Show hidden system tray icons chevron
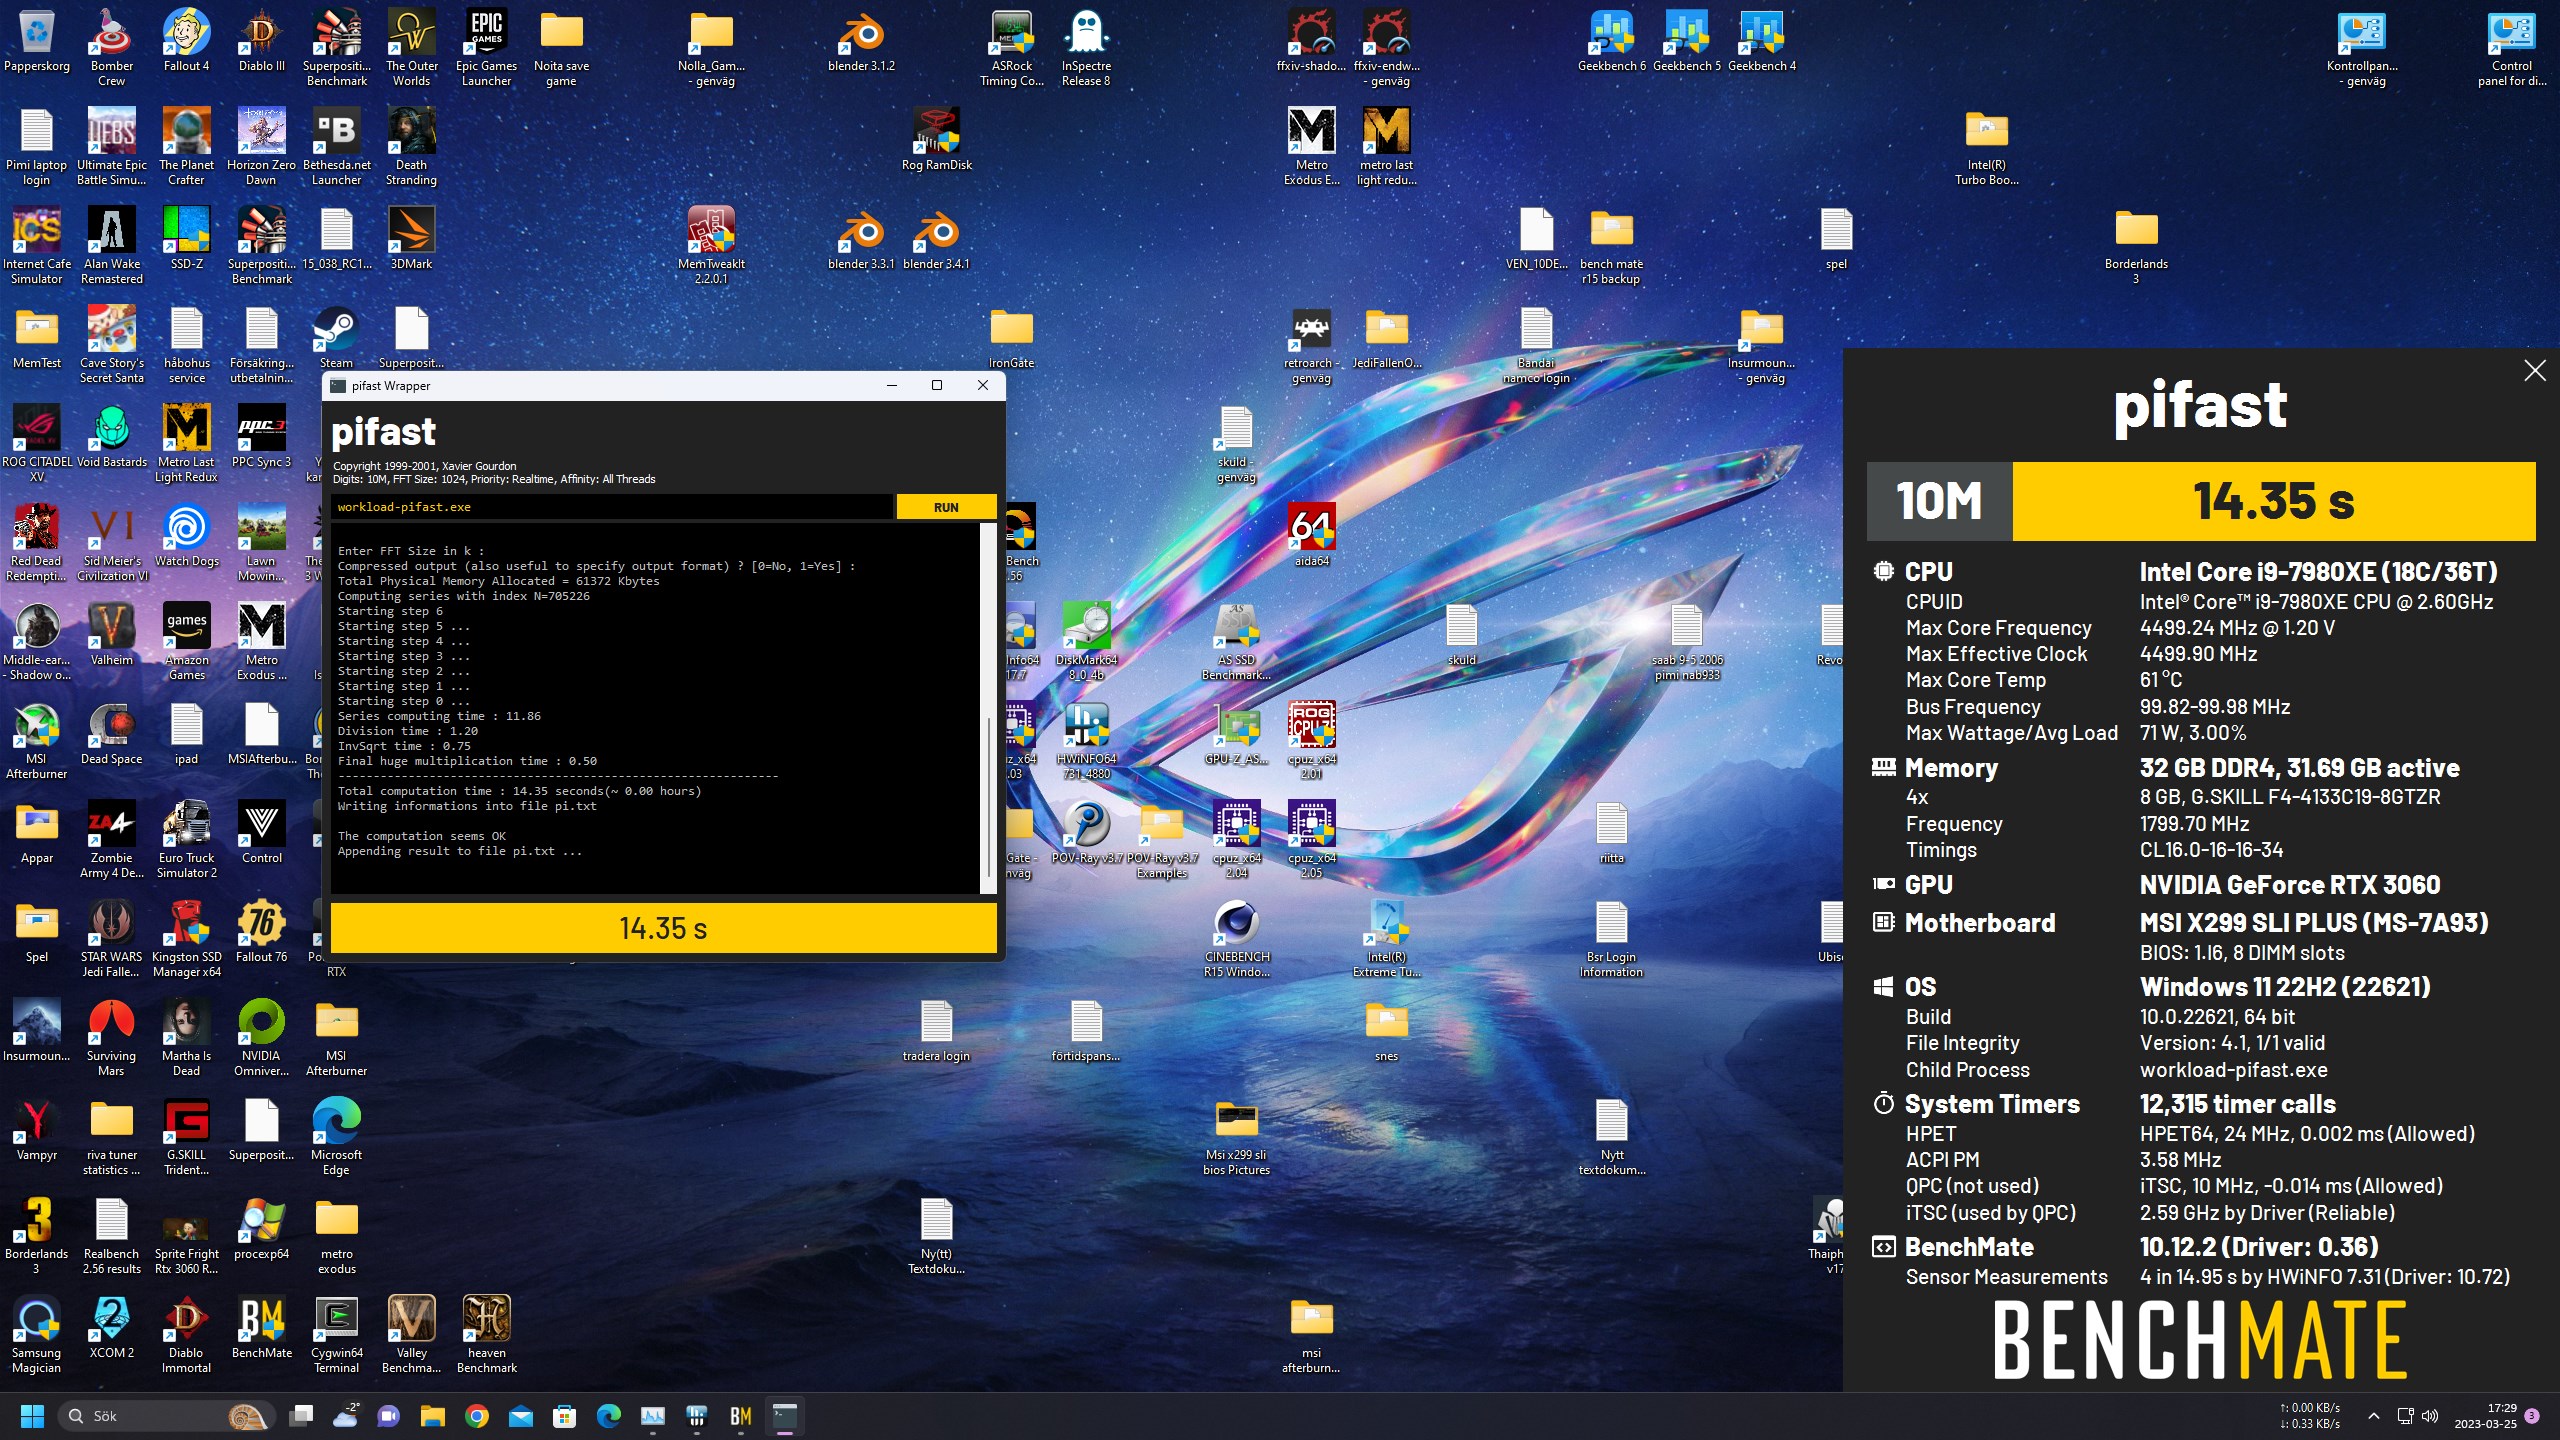 pyautogui.click(x=2373, y=1416)
